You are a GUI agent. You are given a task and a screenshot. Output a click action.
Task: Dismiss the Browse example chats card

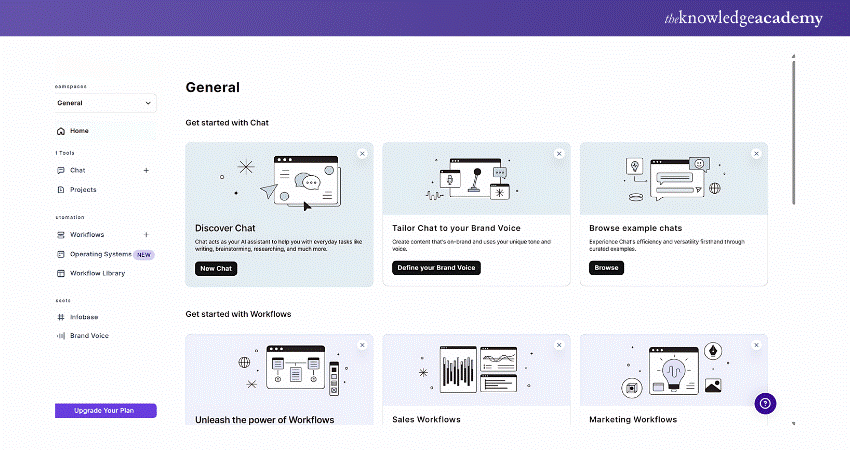[756, 153]
